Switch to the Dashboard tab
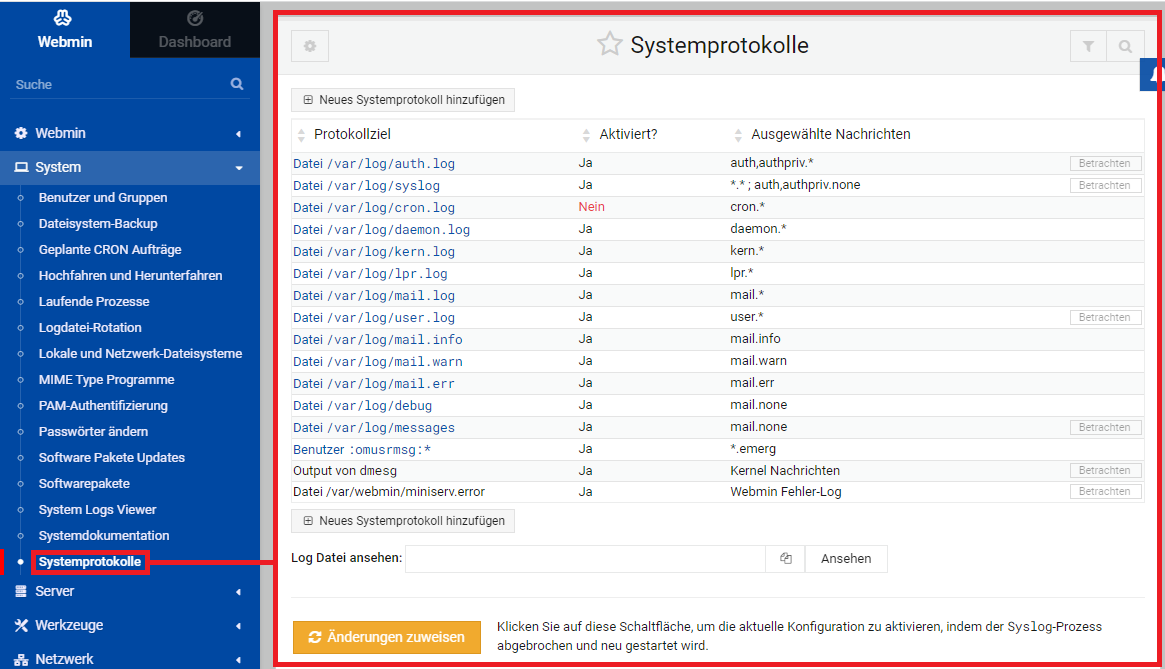Viewport: 1165px width, 669px height. (x=194, y=29)
